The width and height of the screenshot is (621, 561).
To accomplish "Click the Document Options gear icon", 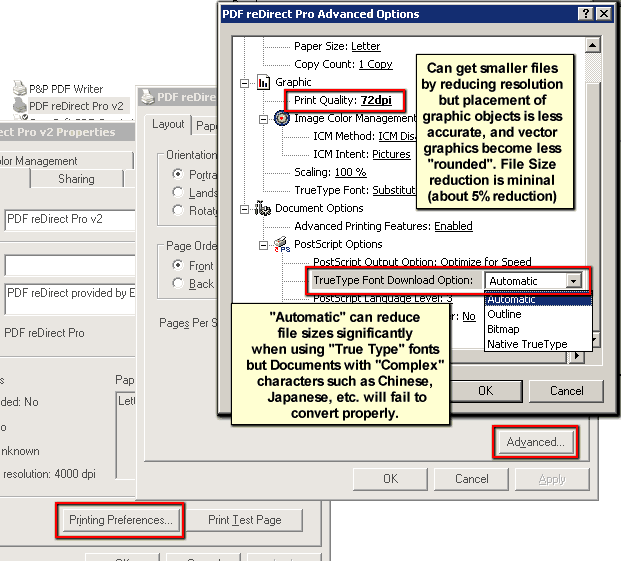I will pos(263,208).
